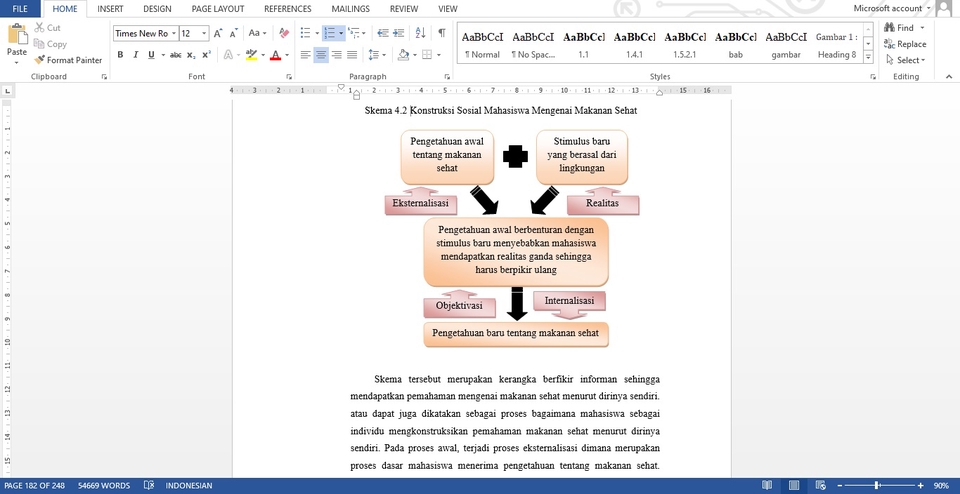This screenshot has height=494, width=960.
Task: Click the 54669 WORDS counter
Action: coord(104,485)
